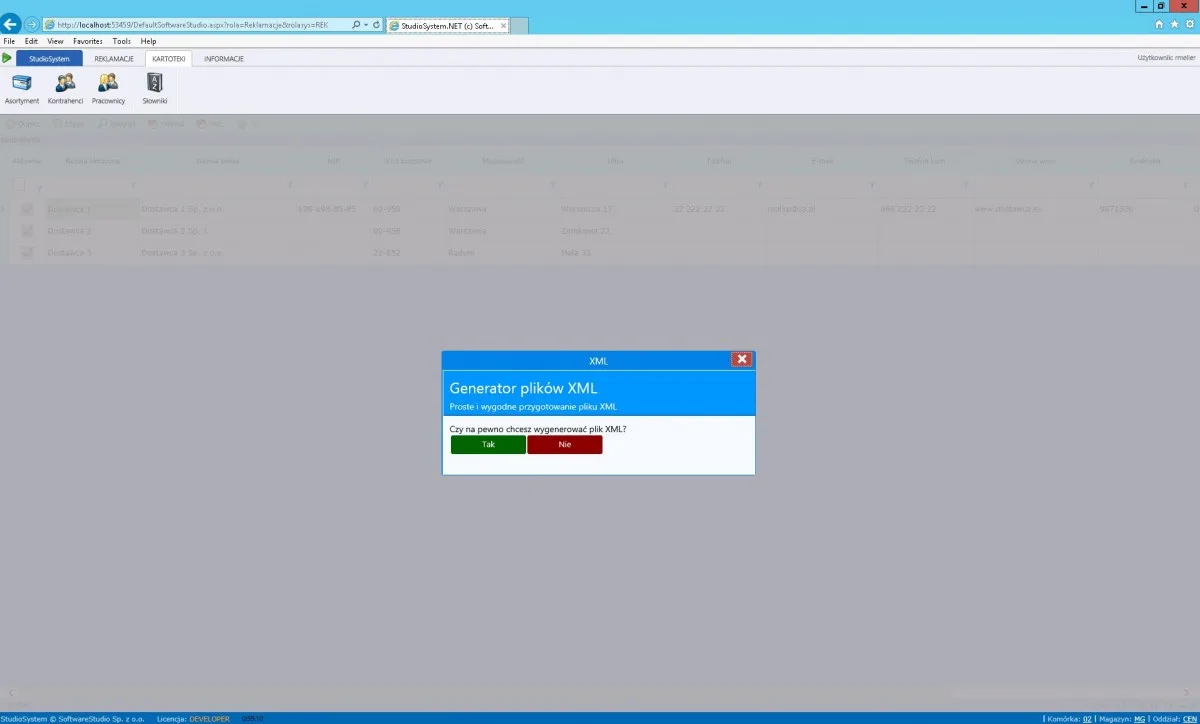Go back with the browser back arrow
Viewport: 1200px width, 724px height.
(x=12, y=24)
